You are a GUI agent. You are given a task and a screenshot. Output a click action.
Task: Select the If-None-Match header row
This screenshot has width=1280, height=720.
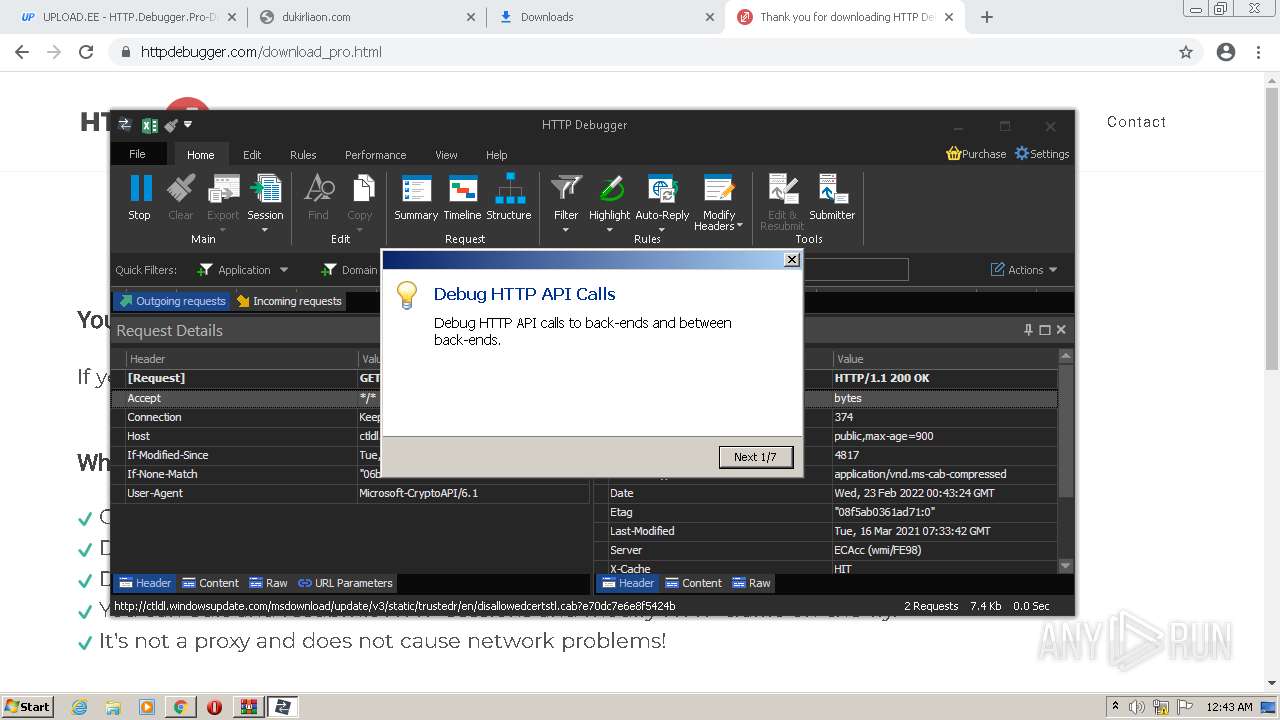coord(350,474)
